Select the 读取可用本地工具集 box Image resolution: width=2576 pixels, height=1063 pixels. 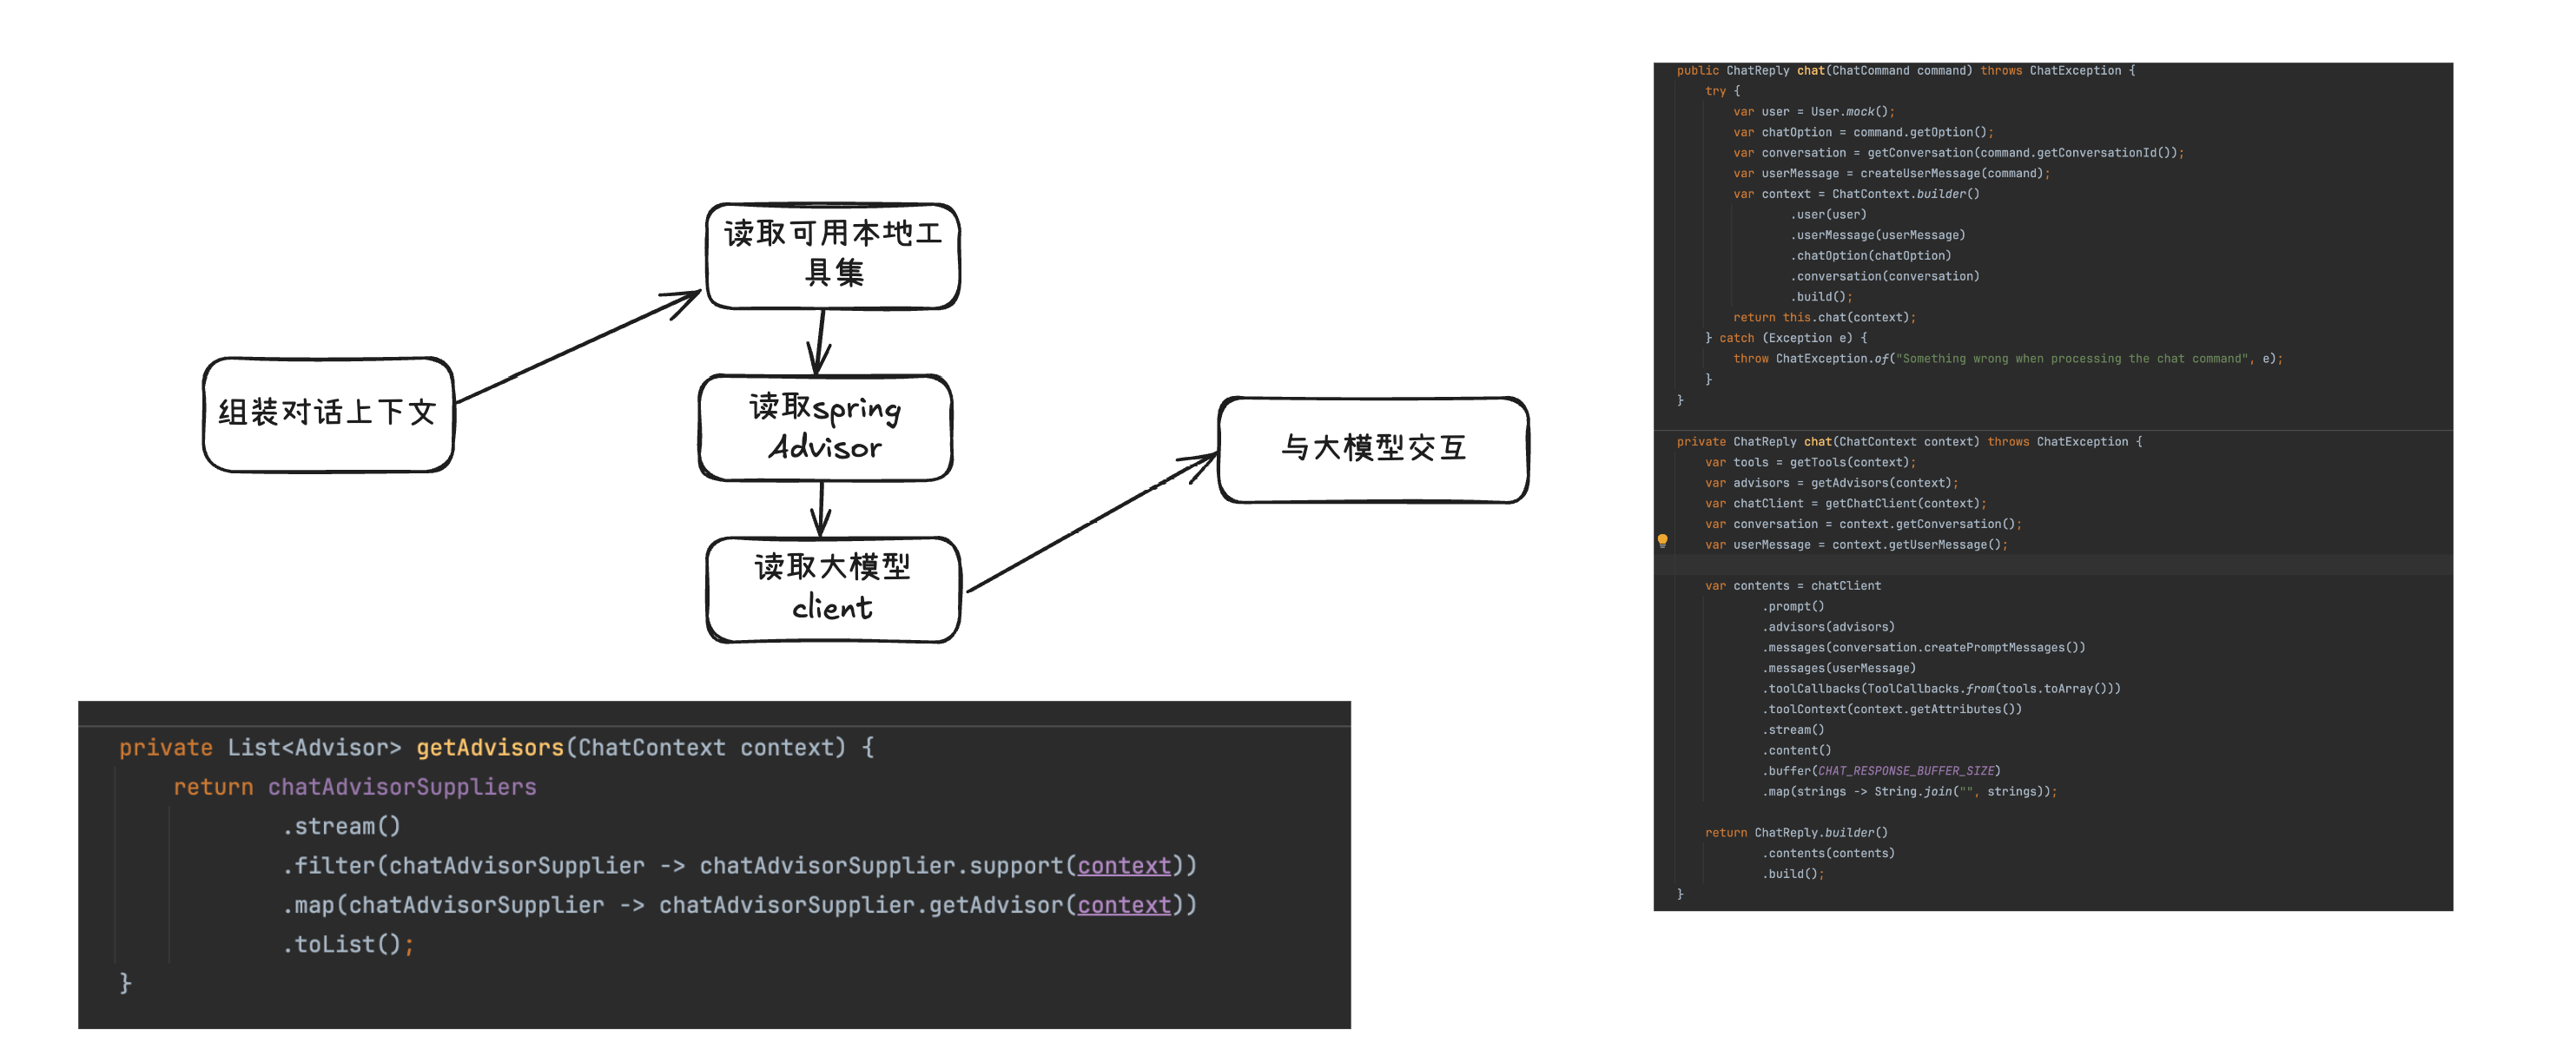[x=832, y=255]
